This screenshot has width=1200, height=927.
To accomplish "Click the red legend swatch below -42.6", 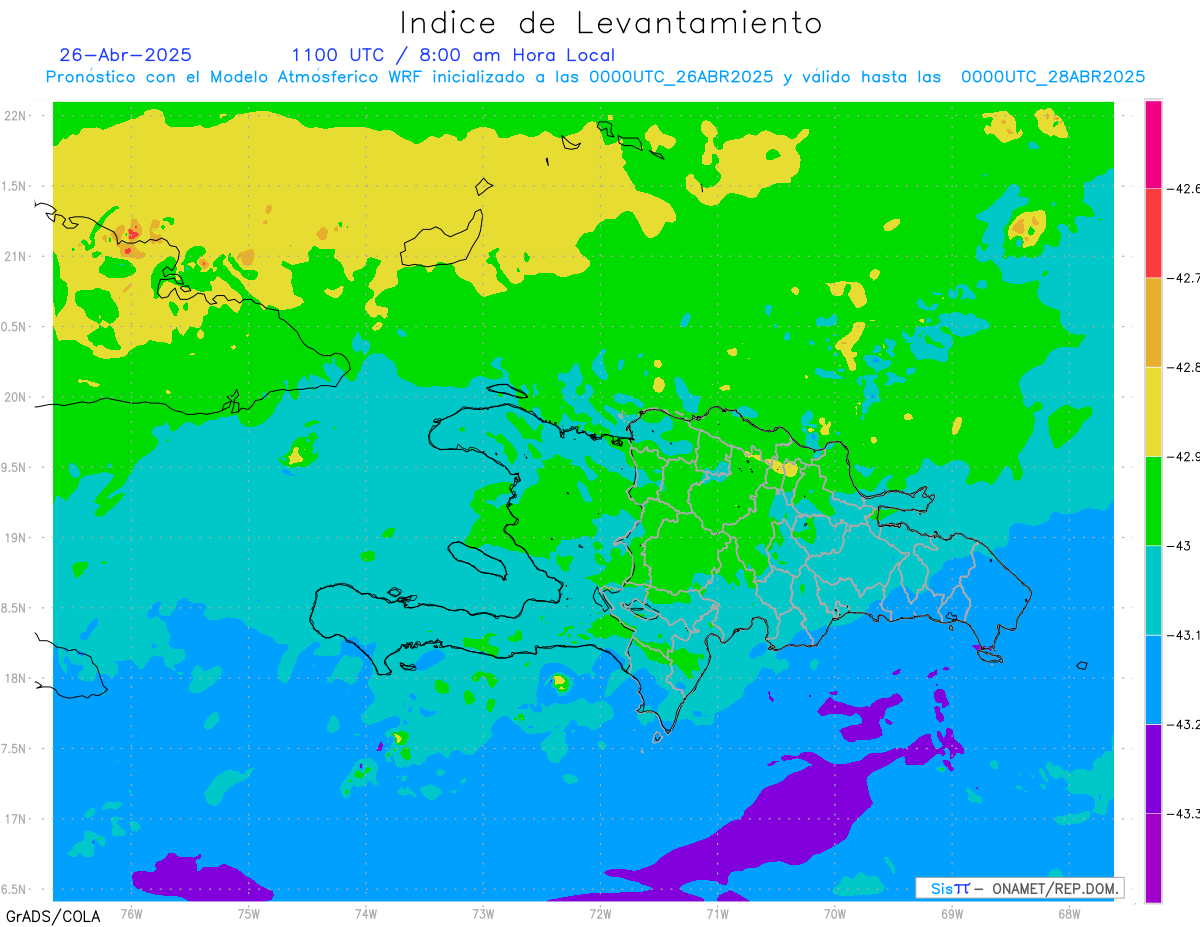I will (x=1153, y=233).
